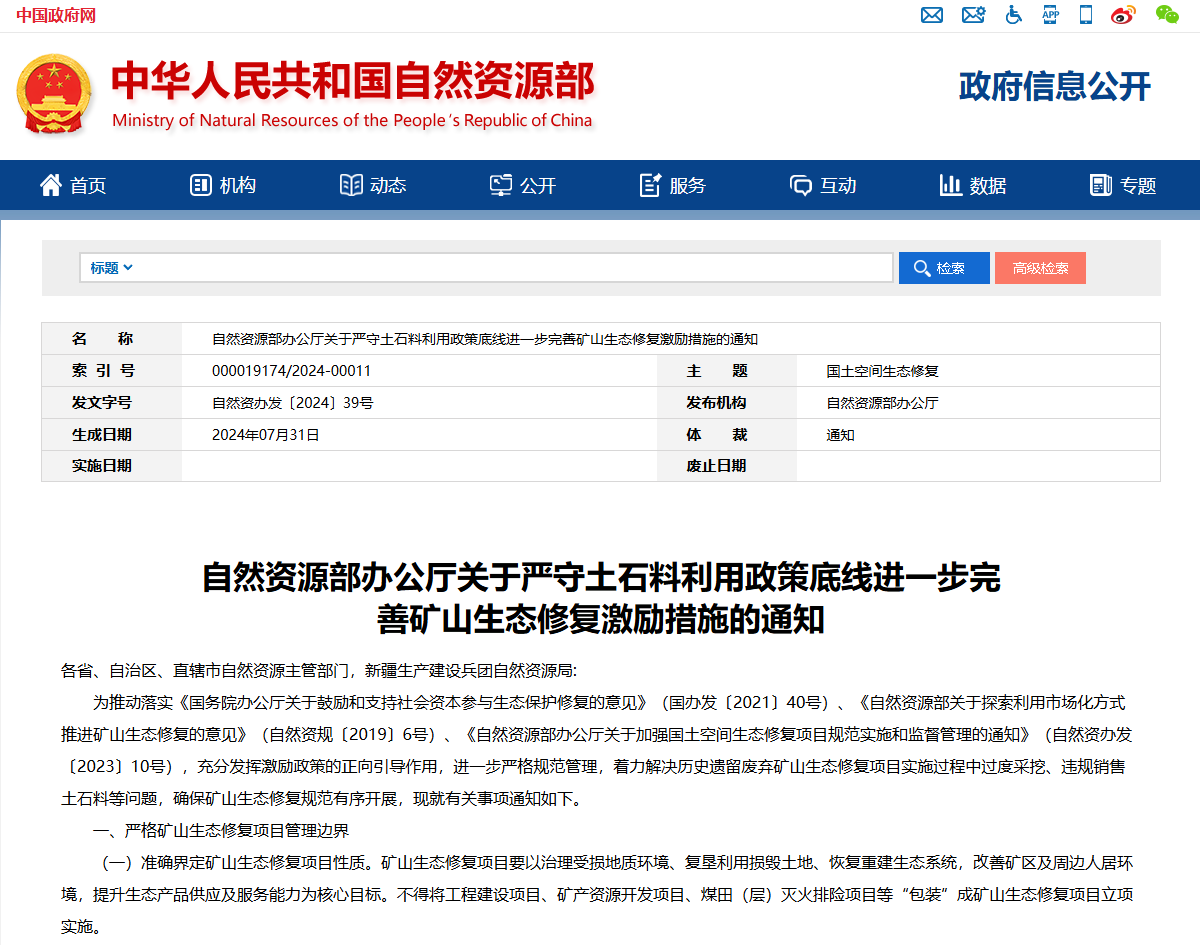Viewport: 1200px width, 945px height.
Task: Select 动态 in the navigation bar
Action: [373, 185]
